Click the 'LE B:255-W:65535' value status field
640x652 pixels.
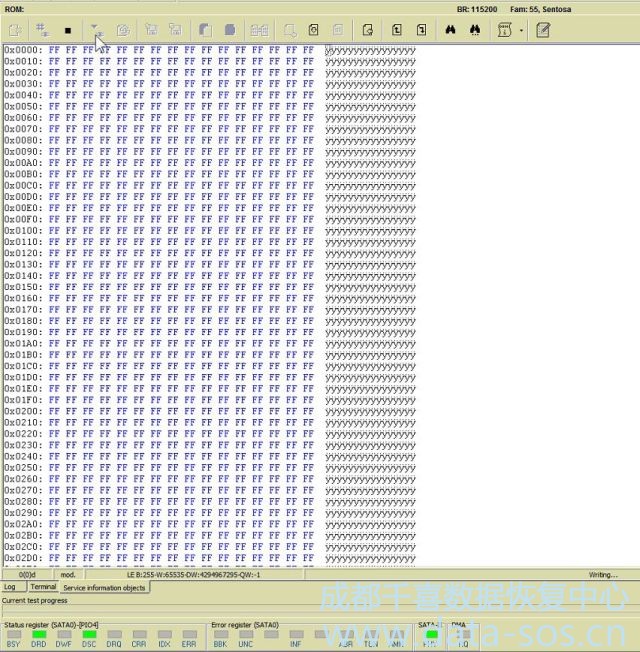coord(193,575)
